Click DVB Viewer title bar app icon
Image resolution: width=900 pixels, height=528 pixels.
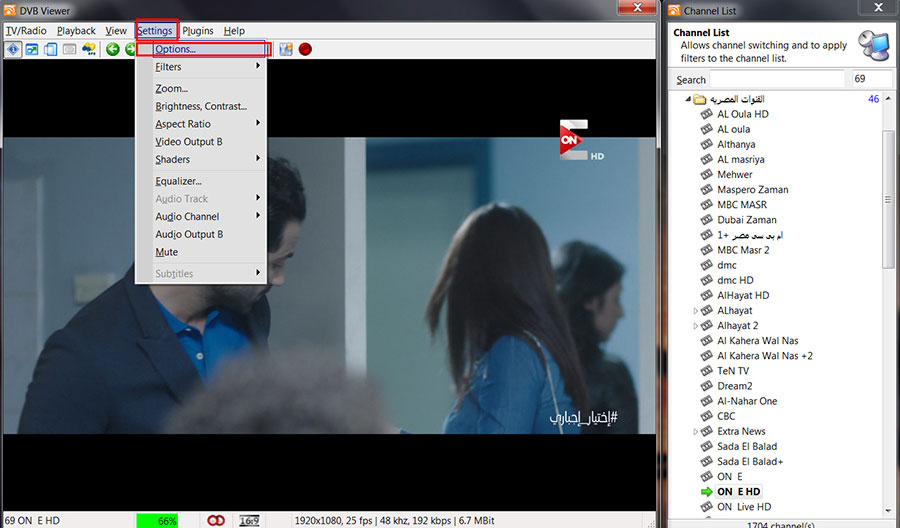[x=10, y=10]
